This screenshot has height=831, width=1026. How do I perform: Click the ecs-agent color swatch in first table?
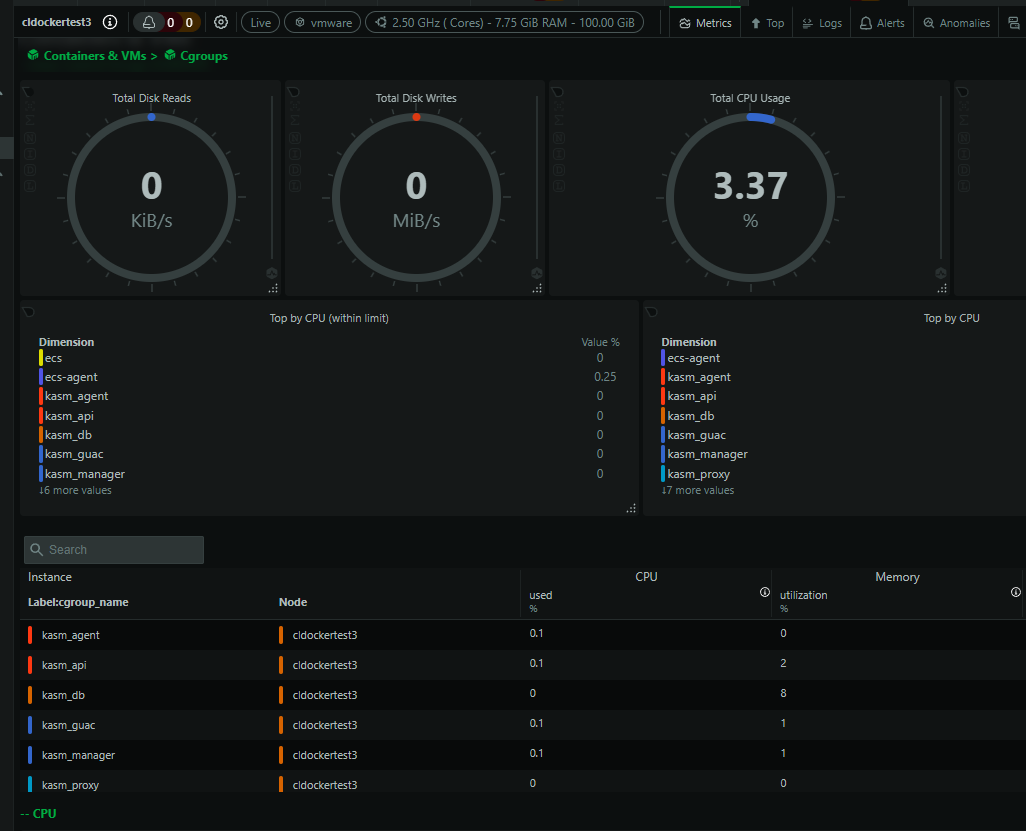(x=41, y=377)
